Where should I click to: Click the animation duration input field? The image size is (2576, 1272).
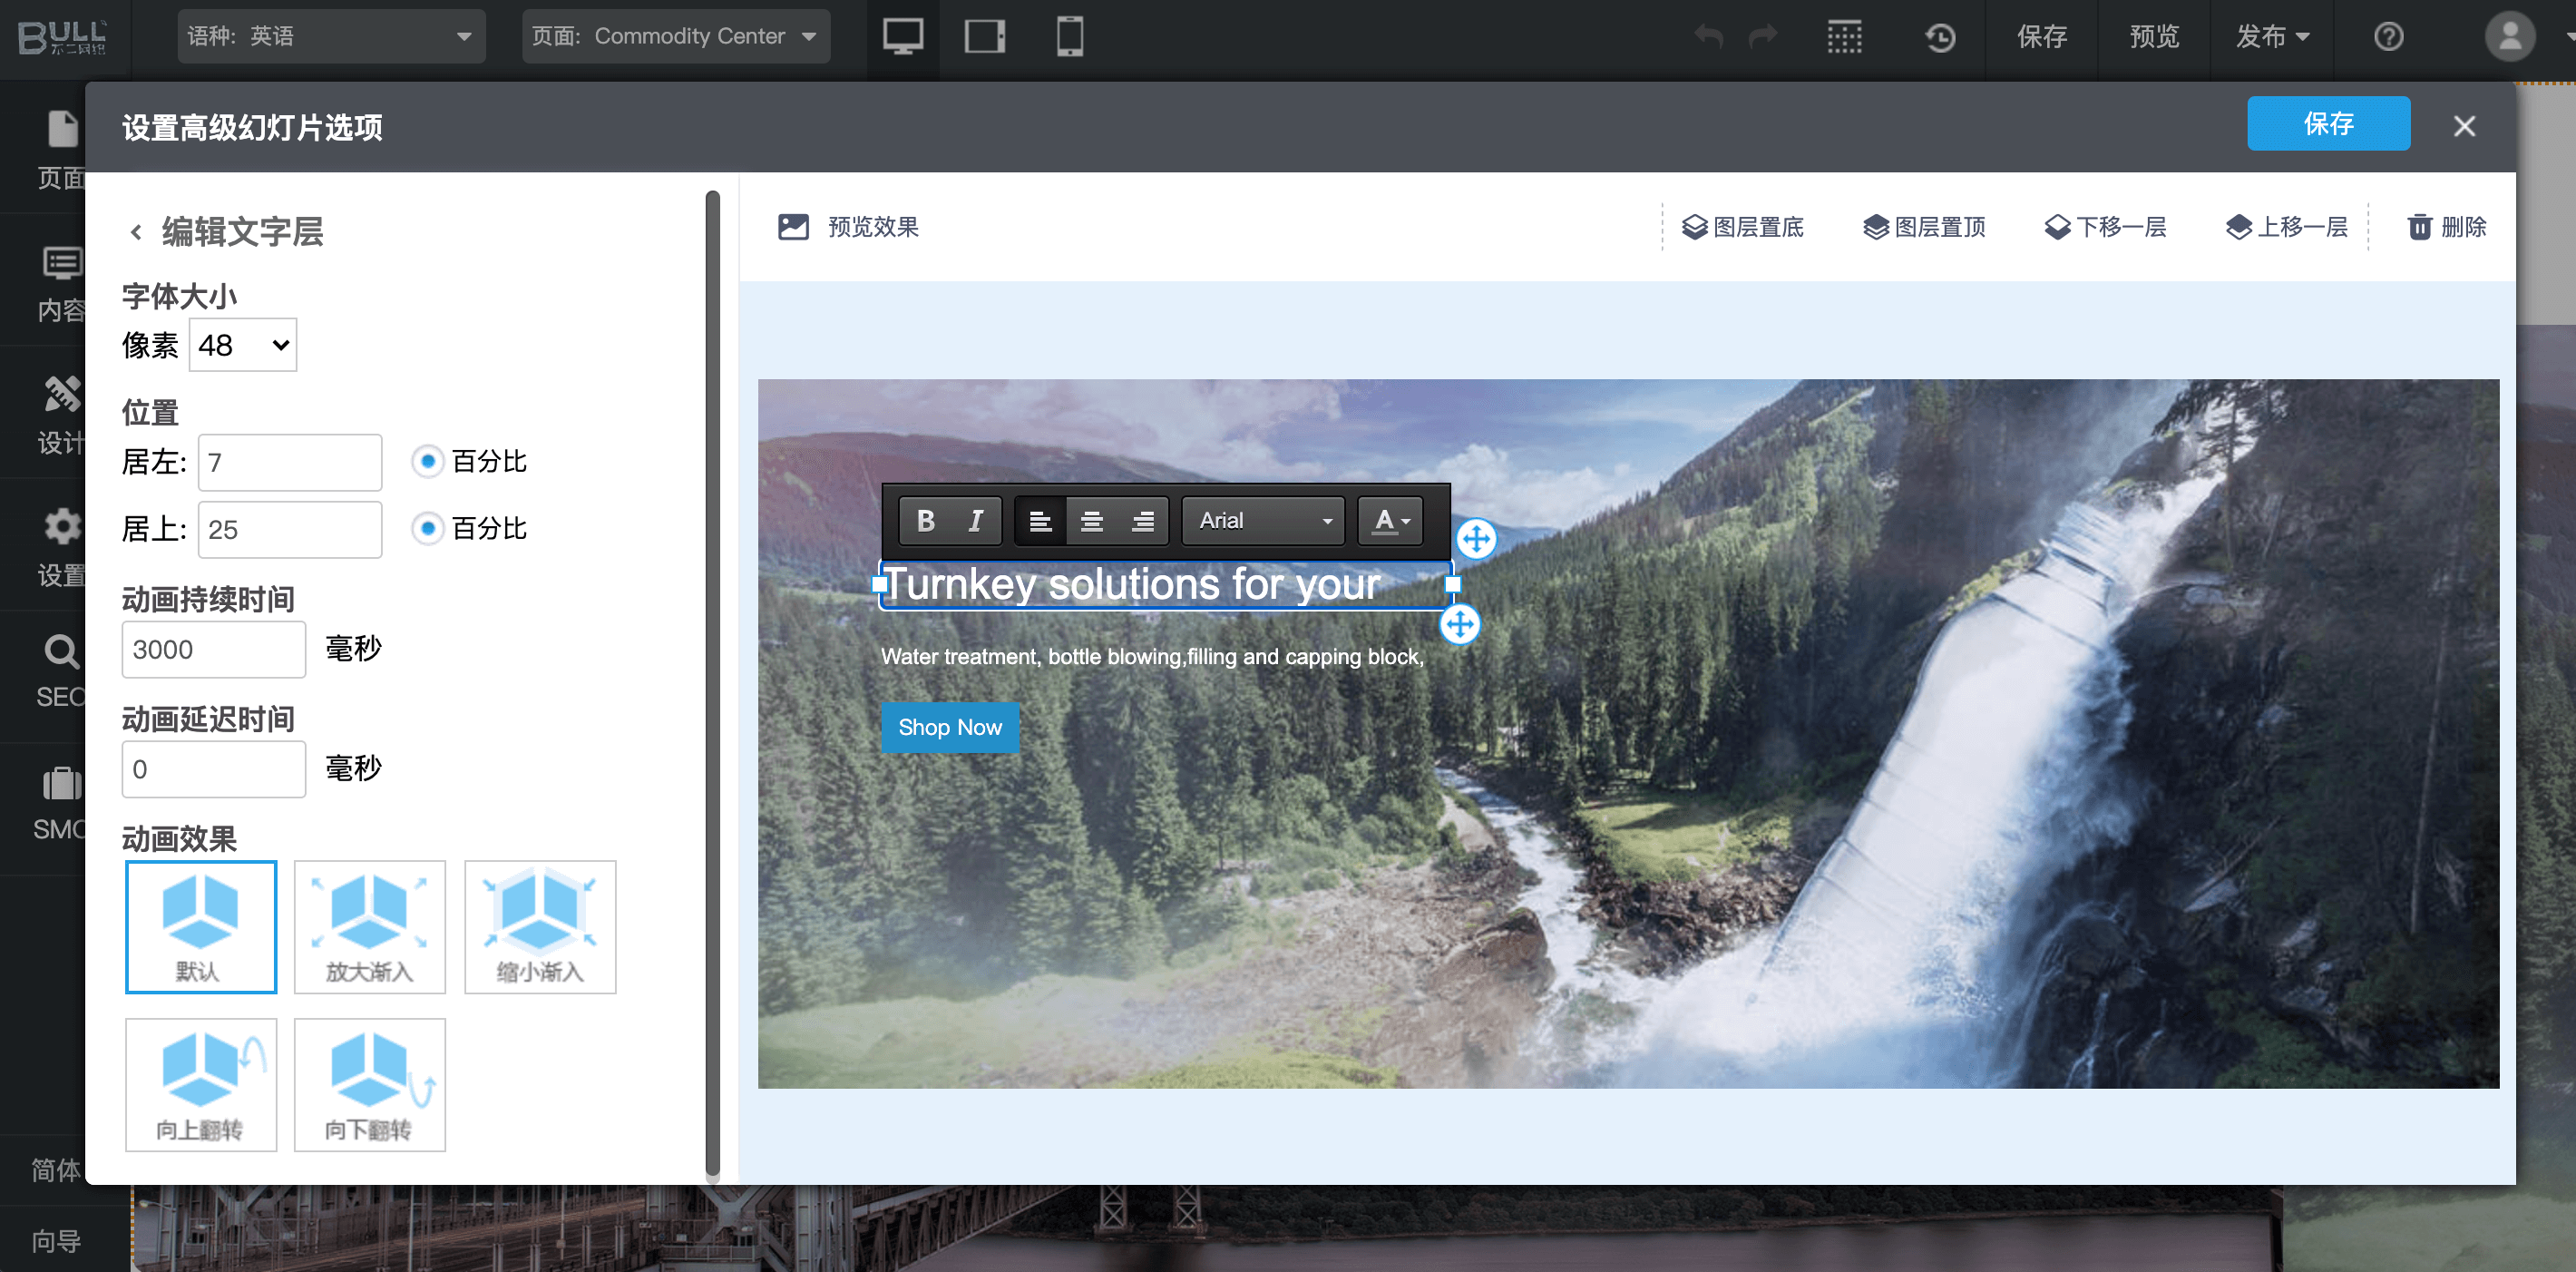(213, 649)
